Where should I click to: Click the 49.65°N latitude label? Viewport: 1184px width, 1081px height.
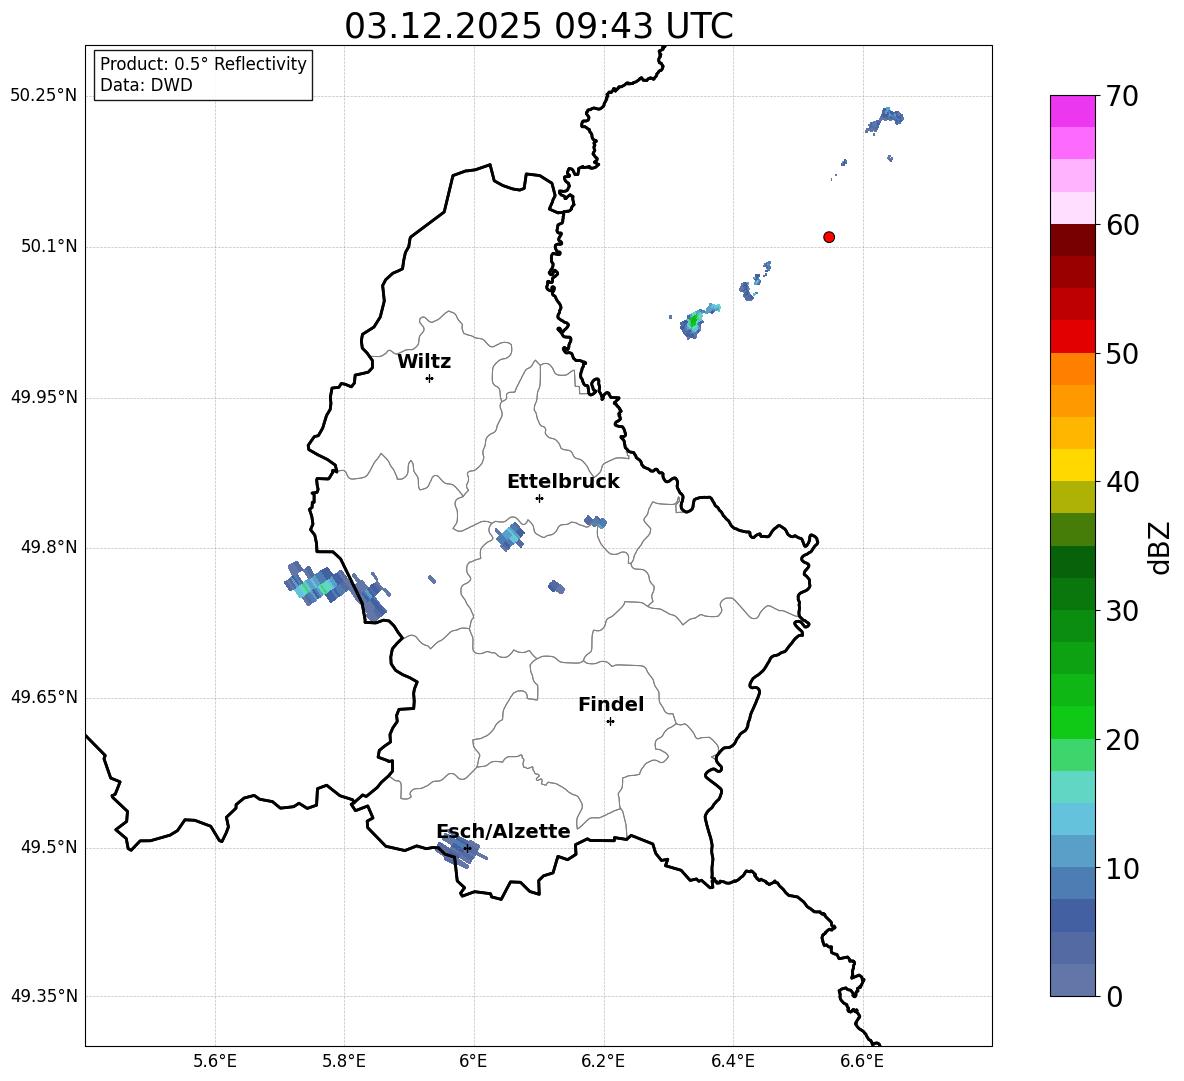tap(44, 697)
